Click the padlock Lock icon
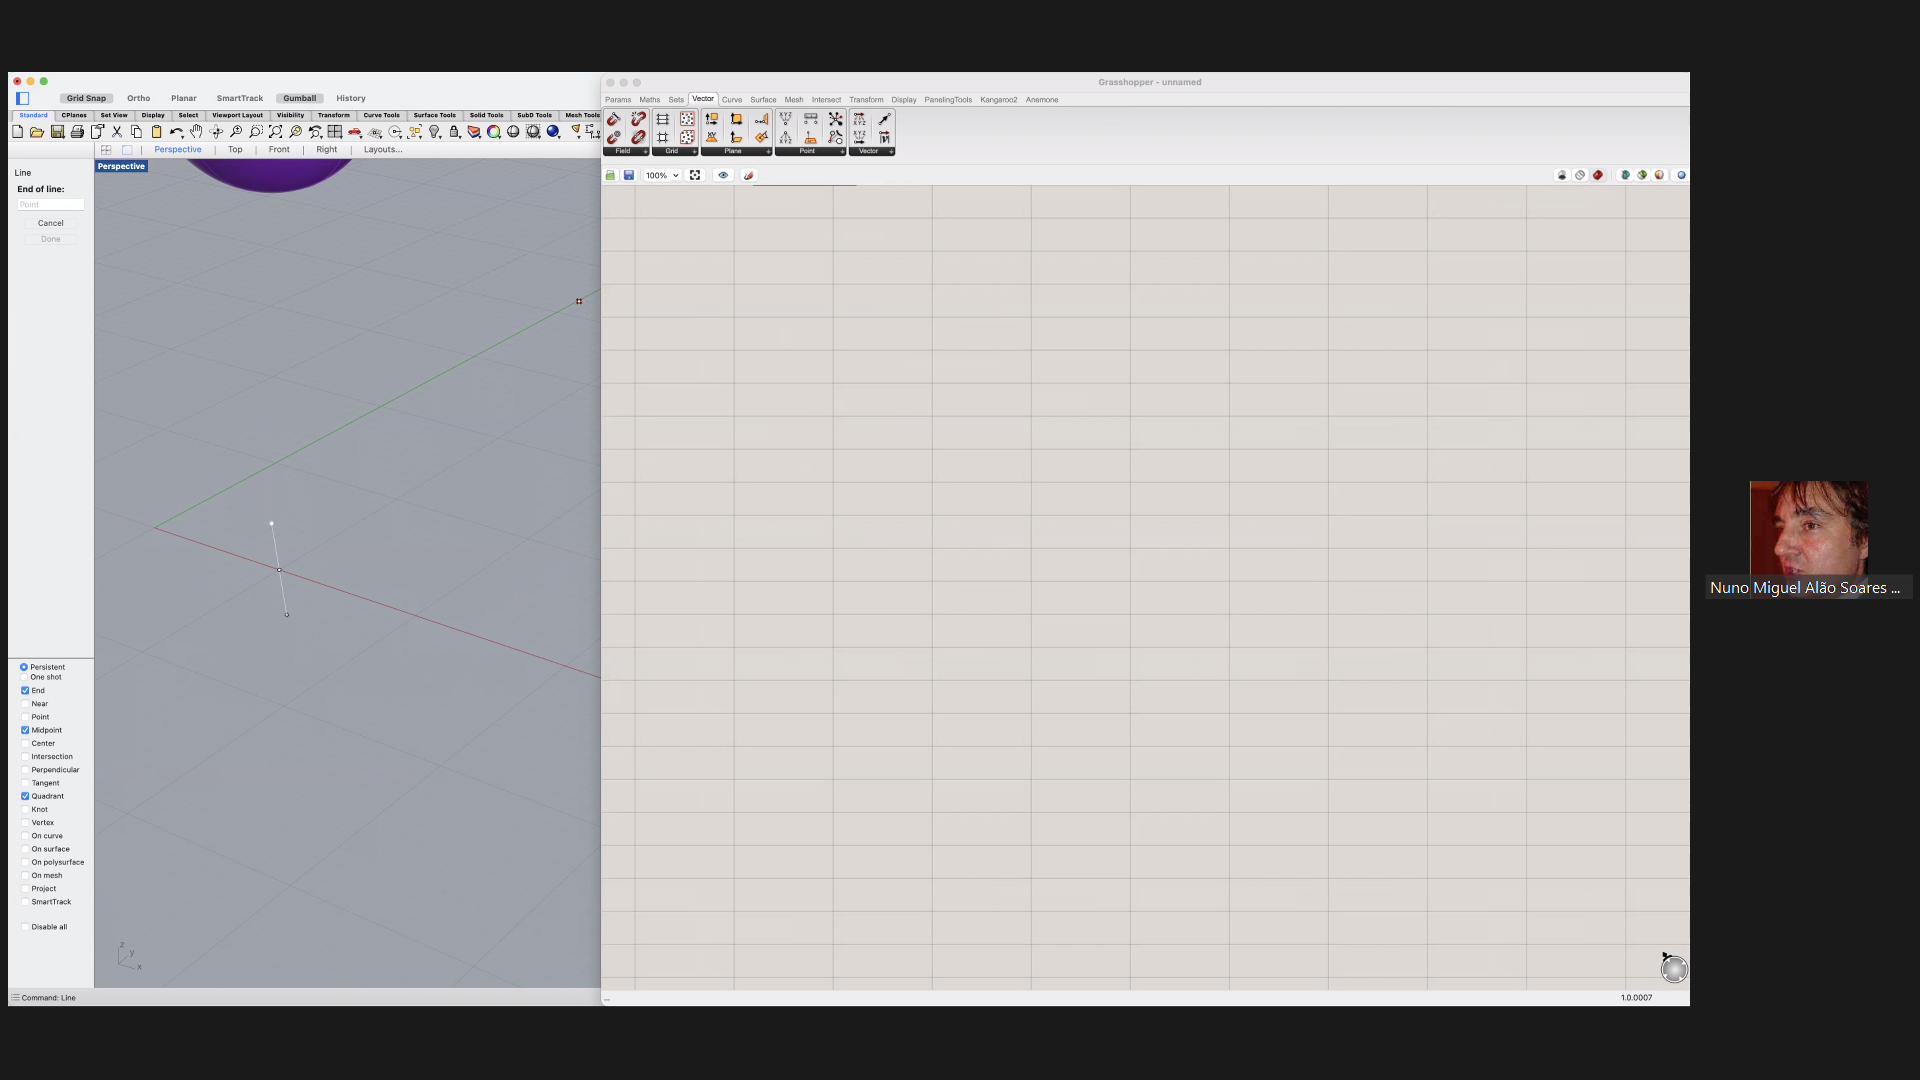This screenshot has height=1080, width=1920. 454,132
